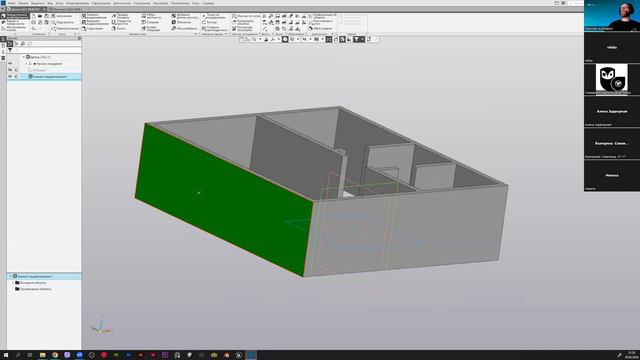Click the Массив по сетке tool
The image size is (640, 360).
[246, 16]
